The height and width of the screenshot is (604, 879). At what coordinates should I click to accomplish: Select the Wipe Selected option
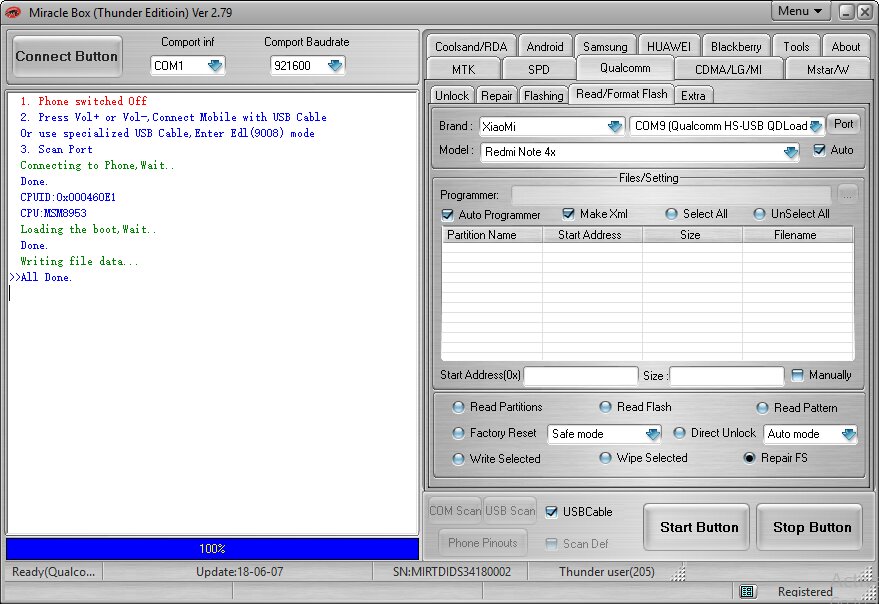tap(605, 458)
